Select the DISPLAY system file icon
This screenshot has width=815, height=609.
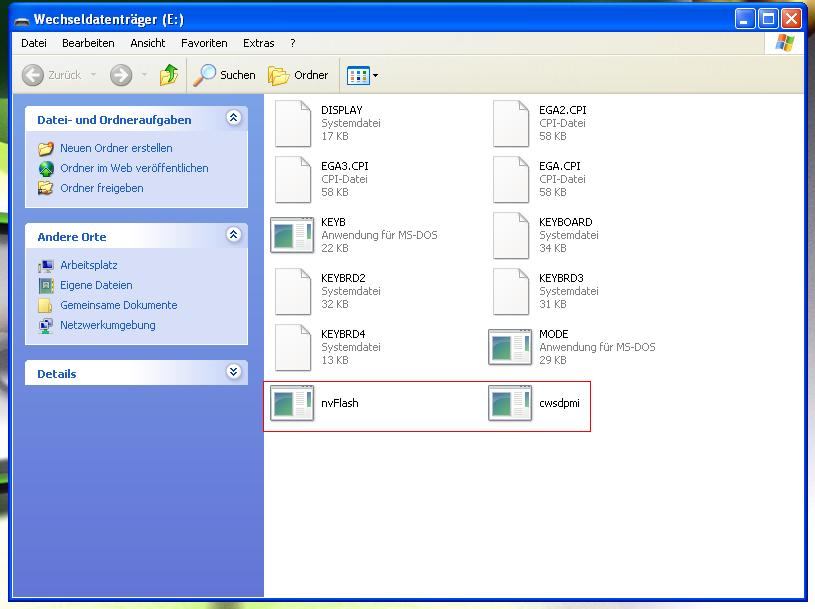293,124
